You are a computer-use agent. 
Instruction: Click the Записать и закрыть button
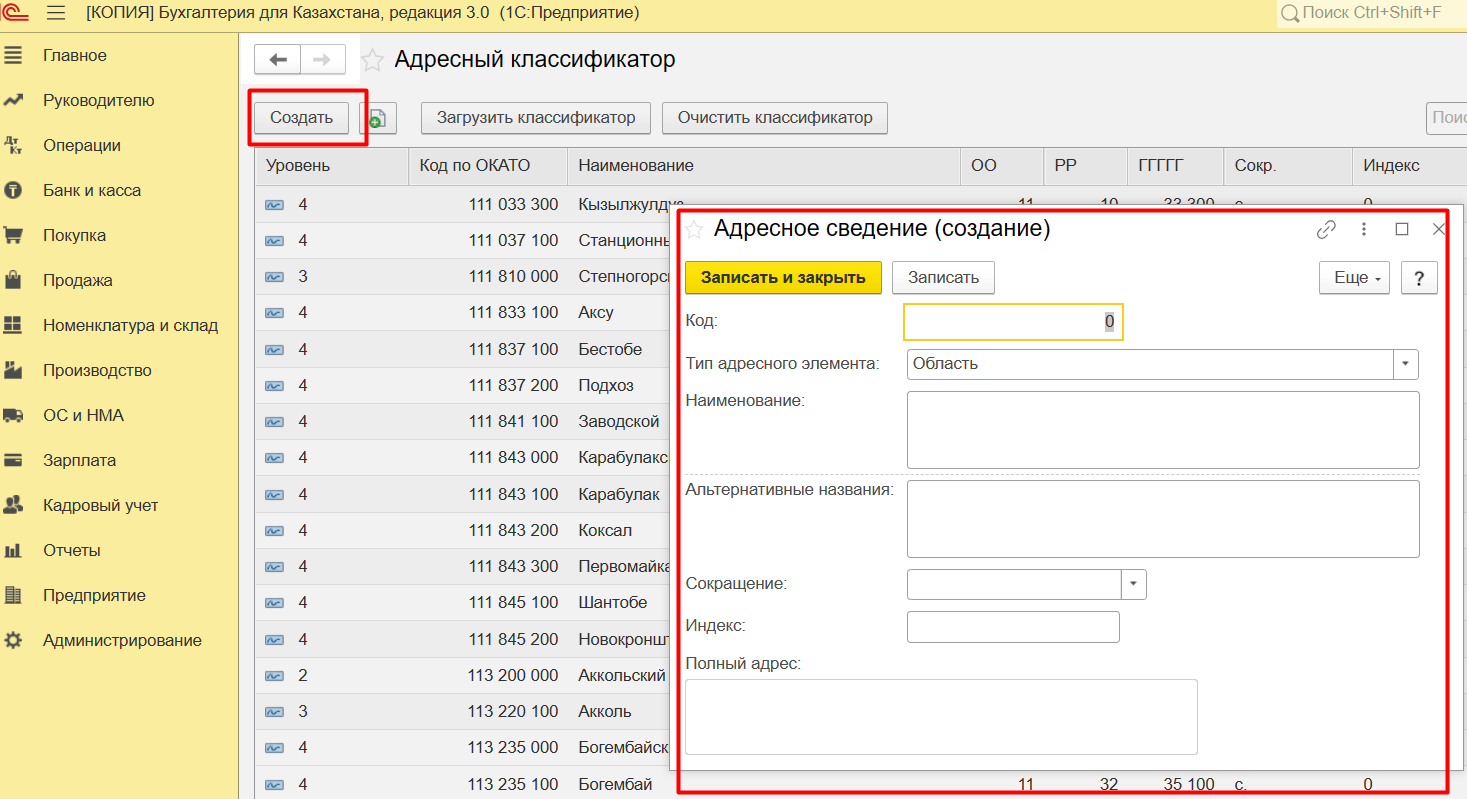(783, 278)
